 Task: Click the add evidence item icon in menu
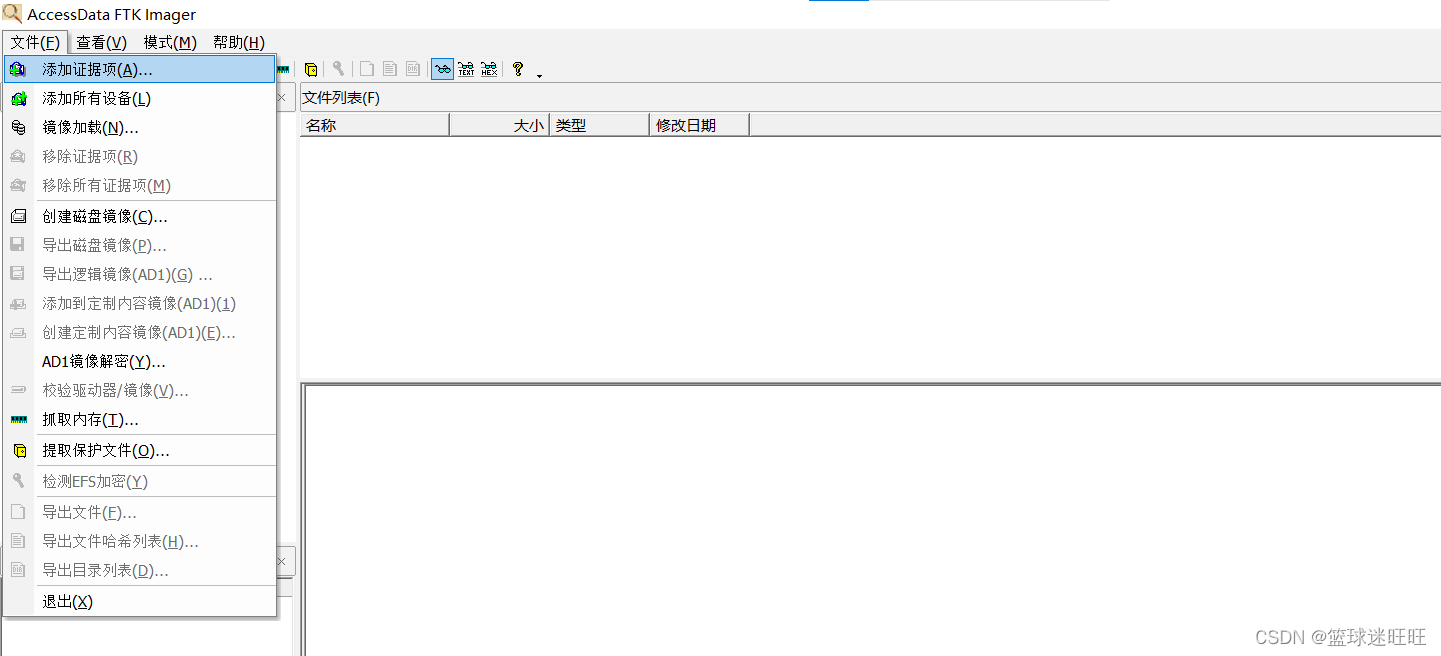coord(18,69)
